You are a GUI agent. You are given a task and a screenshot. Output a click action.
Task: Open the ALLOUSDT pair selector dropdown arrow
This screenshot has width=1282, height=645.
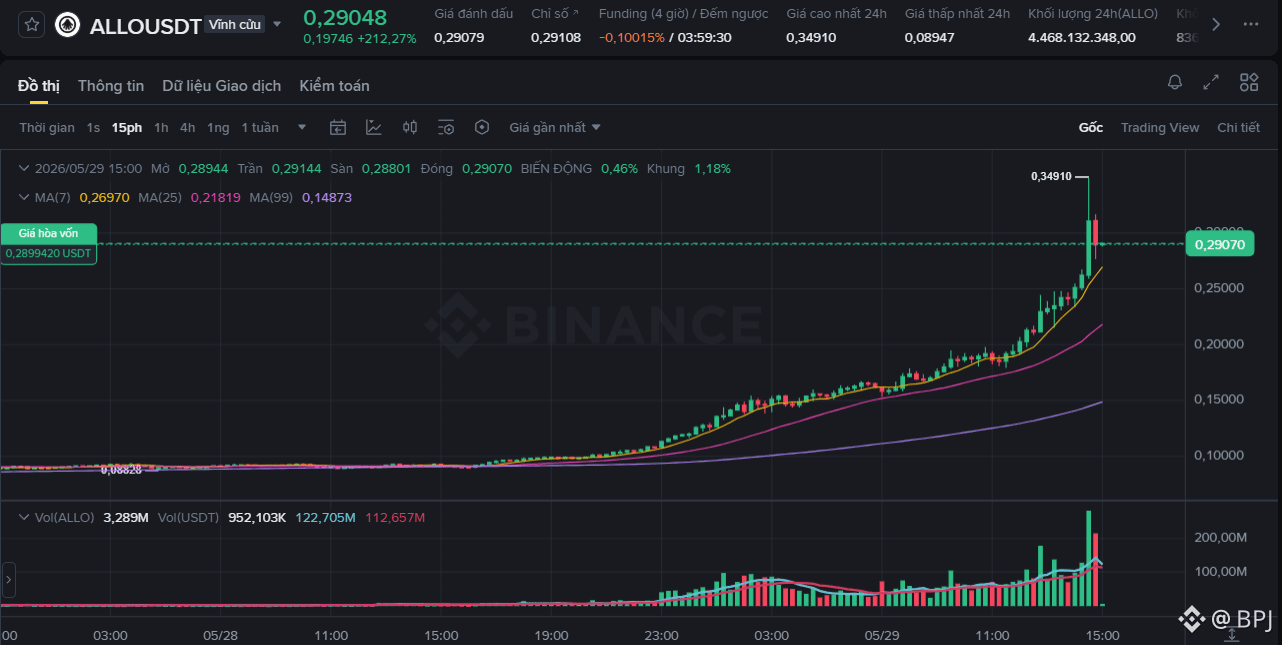(277, 24)
